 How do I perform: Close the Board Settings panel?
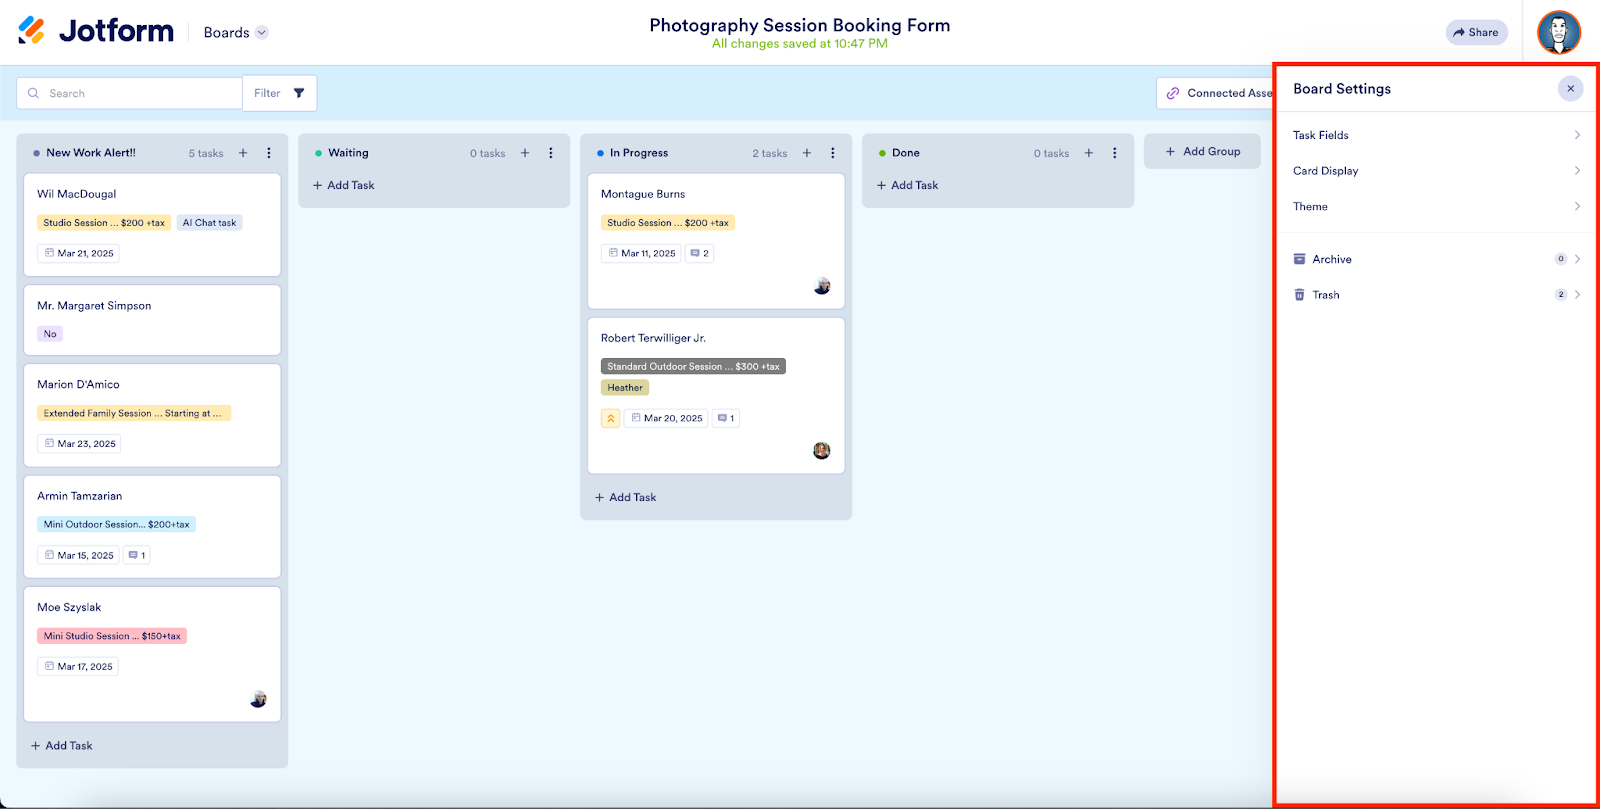pyautogui.click(x=1570, y=89)
